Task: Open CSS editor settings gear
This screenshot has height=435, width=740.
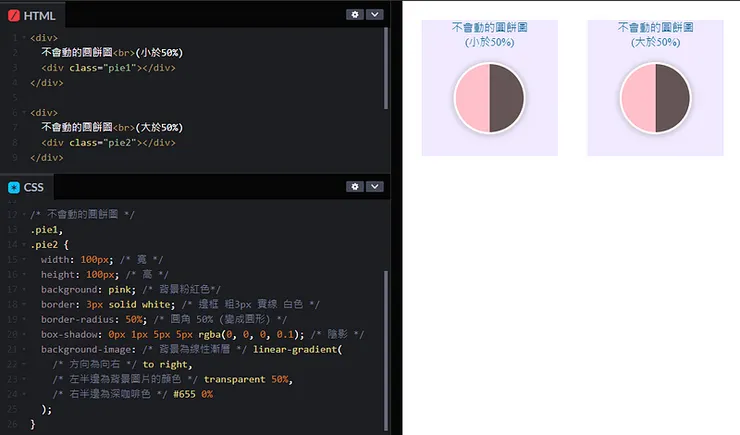Action: coord(355,186)
